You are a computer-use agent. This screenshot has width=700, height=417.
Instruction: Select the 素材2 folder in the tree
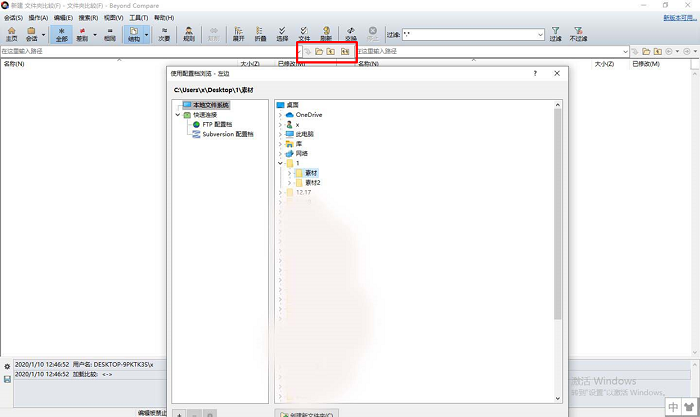pyautogui.click(x=313, y=183)
